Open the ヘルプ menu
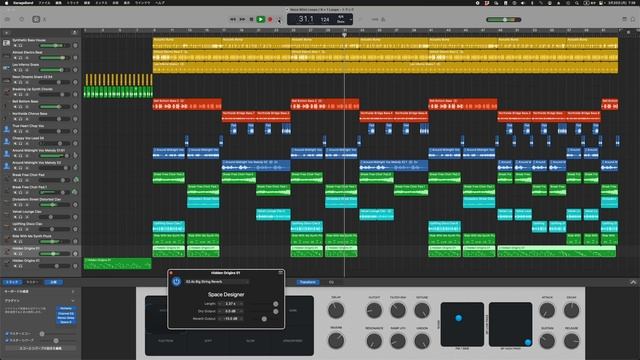 [x=160, y=2]
